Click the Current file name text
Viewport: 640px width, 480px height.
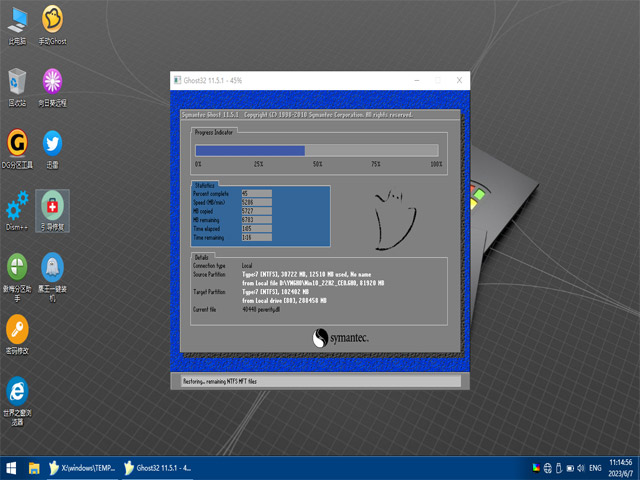tap(261, 309)
